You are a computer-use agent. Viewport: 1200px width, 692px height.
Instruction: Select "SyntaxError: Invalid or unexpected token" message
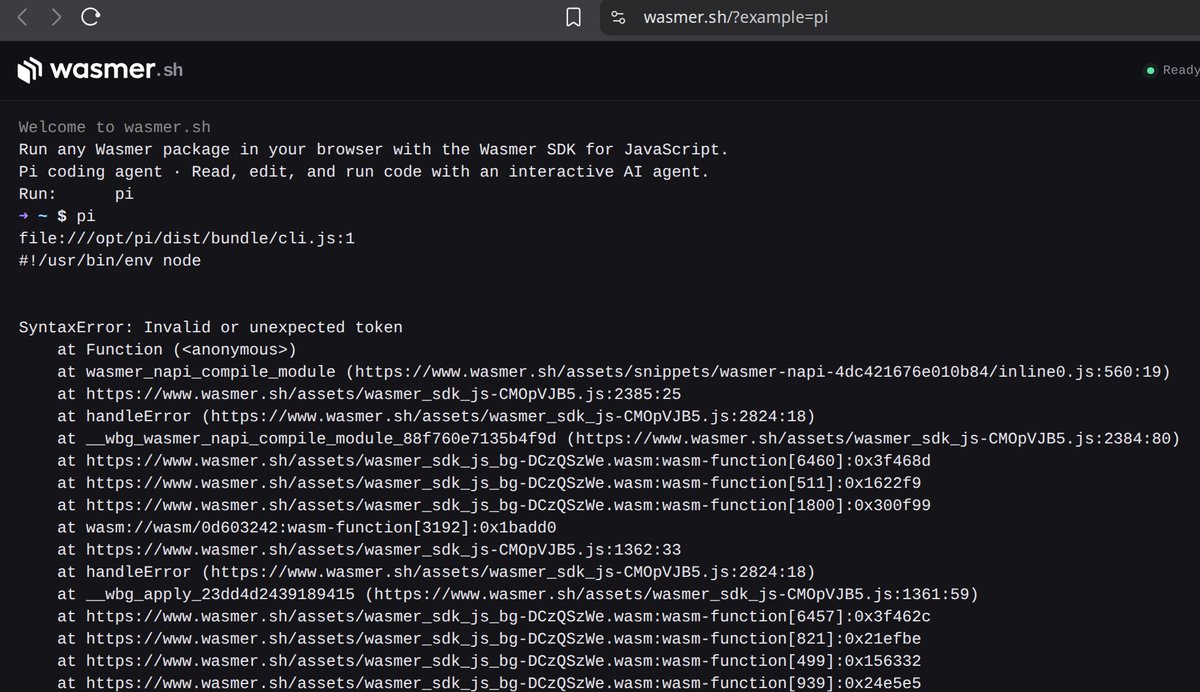(211, 327)
